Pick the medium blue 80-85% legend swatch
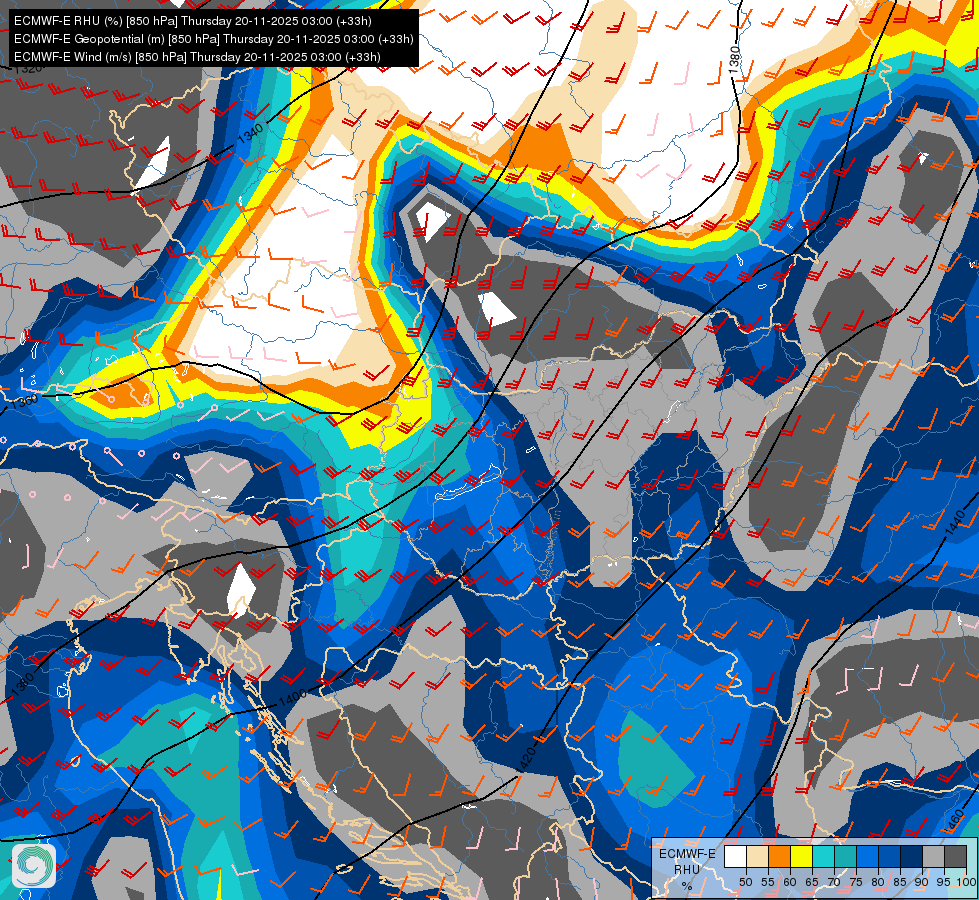 tap(890, 856)
